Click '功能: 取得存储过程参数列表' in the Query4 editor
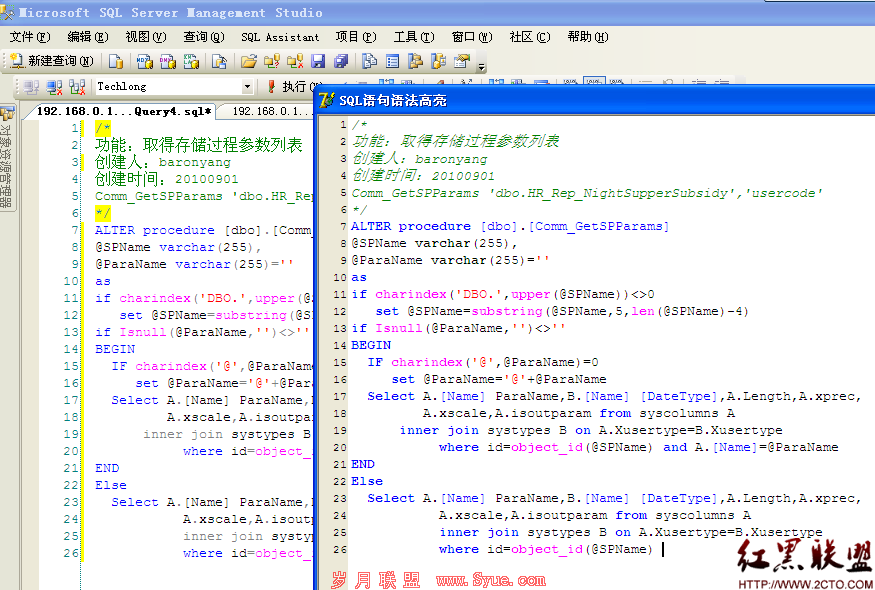The width and height of the screenshot is (875, 590). pos(199,145)
